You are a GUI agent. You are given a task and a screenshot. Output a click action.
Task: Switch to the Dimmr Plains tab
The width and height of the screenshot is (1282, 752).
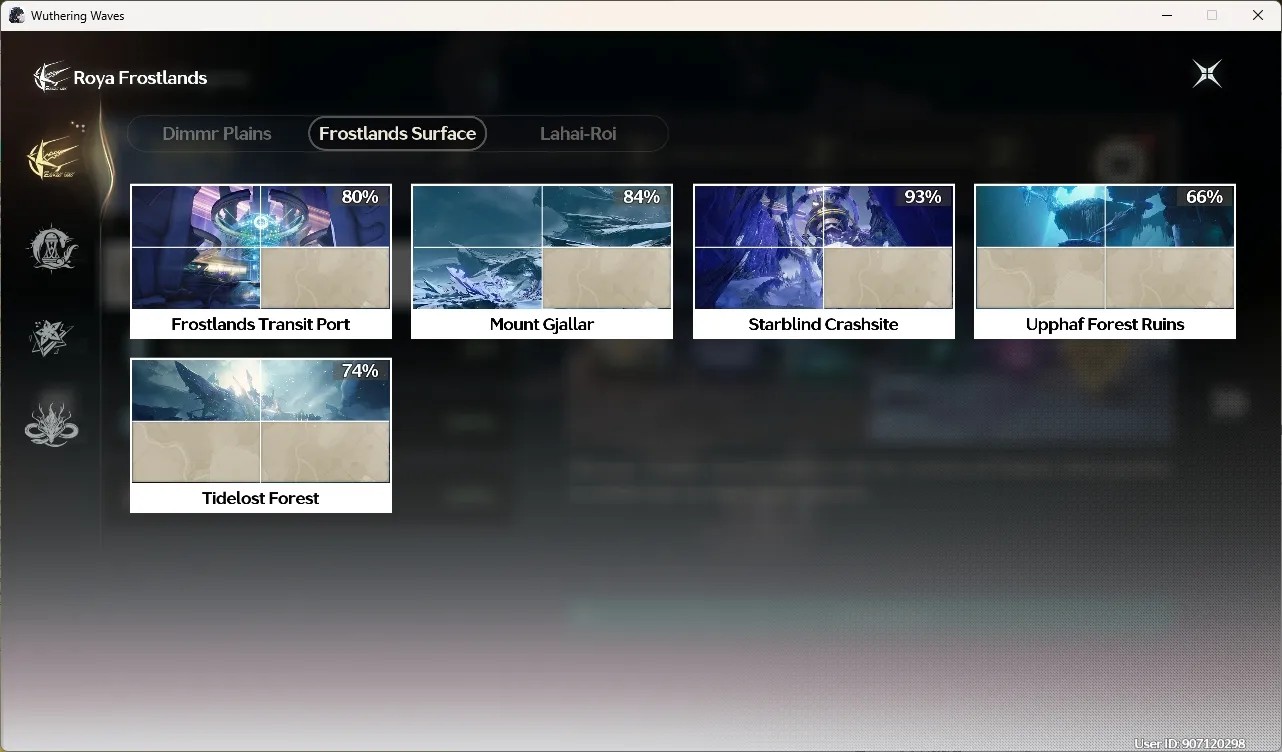217,133
